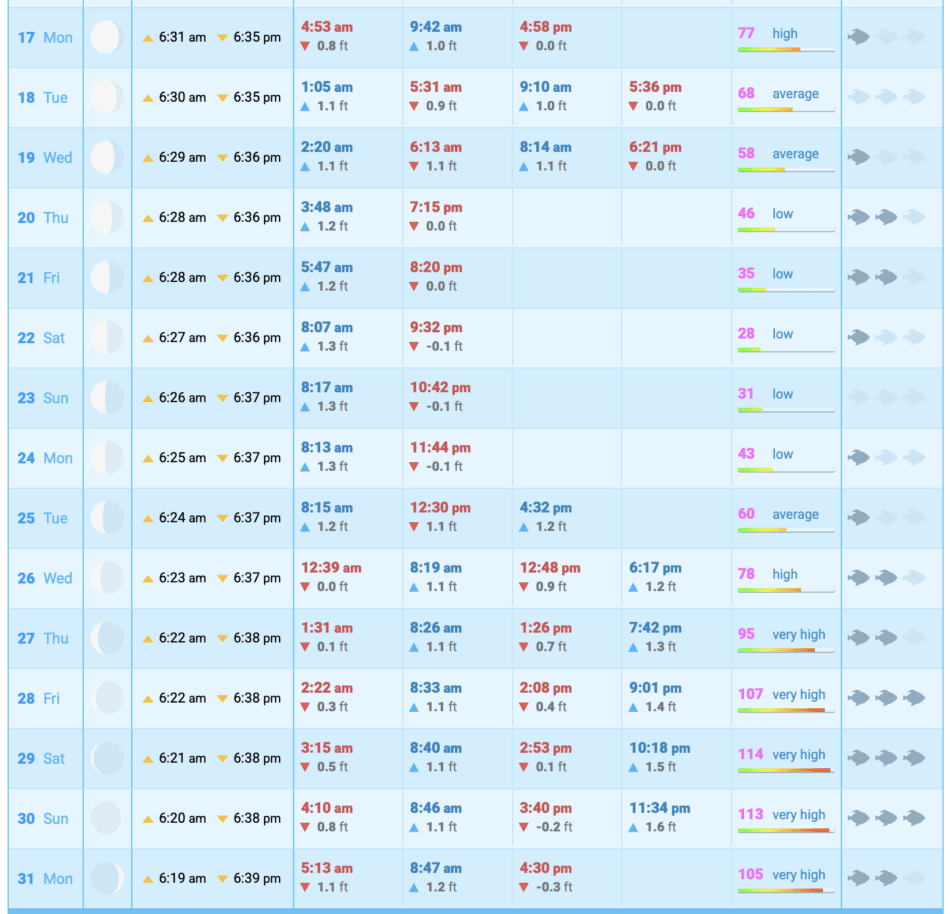Click the fish activity icons for Tuesday 18
Viewport: 950px width, 914px height.
click(x=886, y=98)
